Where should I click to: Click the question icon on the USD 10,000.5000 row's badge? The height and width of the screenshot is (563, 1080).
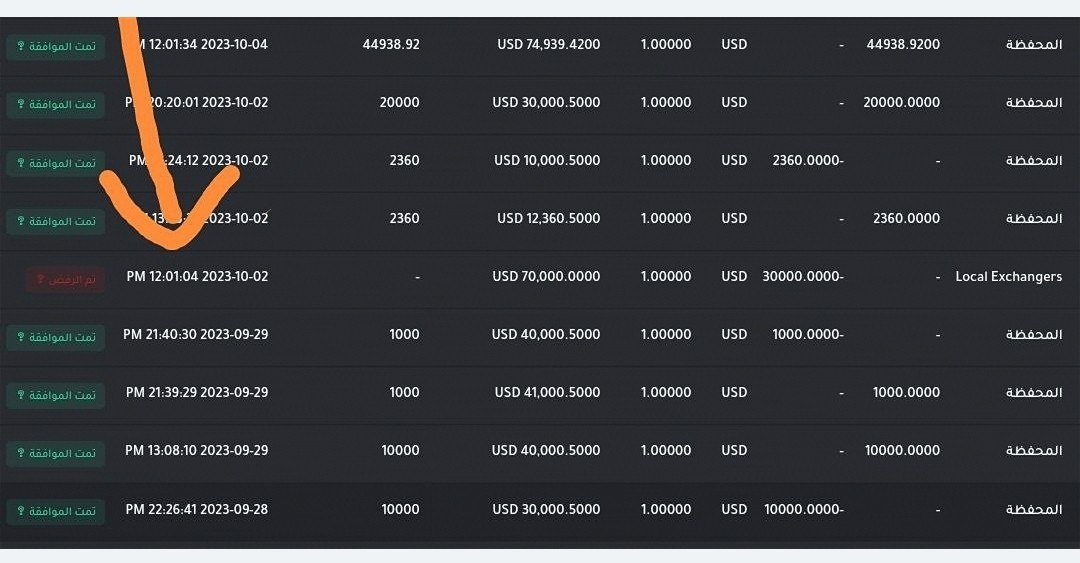pos(18,163)
